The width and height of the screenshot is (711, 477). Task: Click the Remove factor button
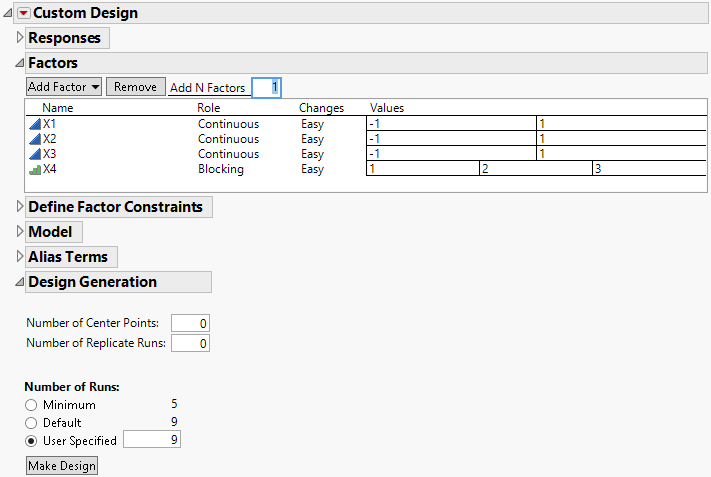click(135, 87)
